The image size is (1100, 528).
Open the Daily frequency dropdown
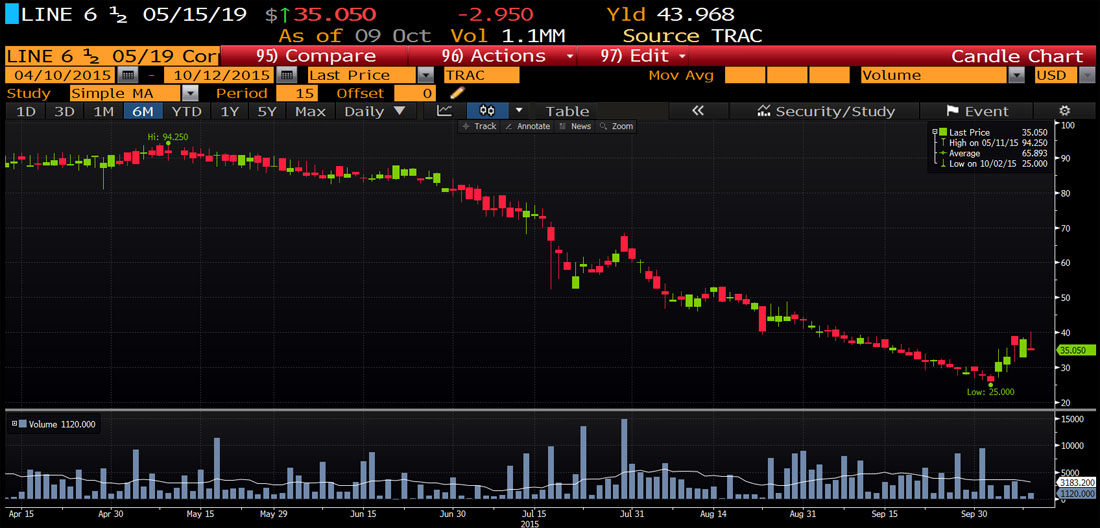[x=374, y=111]
